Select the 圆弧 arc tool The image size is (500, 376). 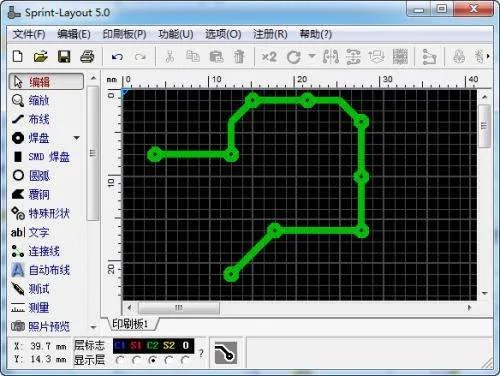[31, 175]
